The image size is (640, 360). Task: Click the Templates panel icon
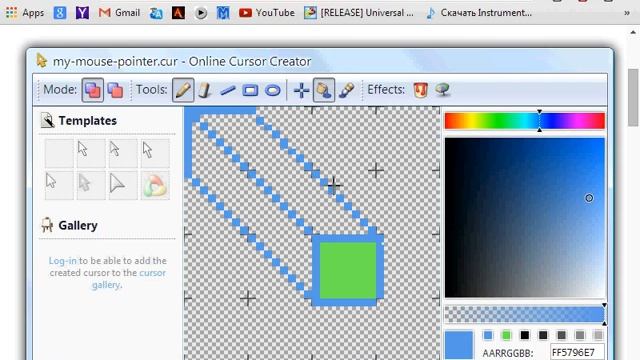pyautogui.click(x=47, y=120)
